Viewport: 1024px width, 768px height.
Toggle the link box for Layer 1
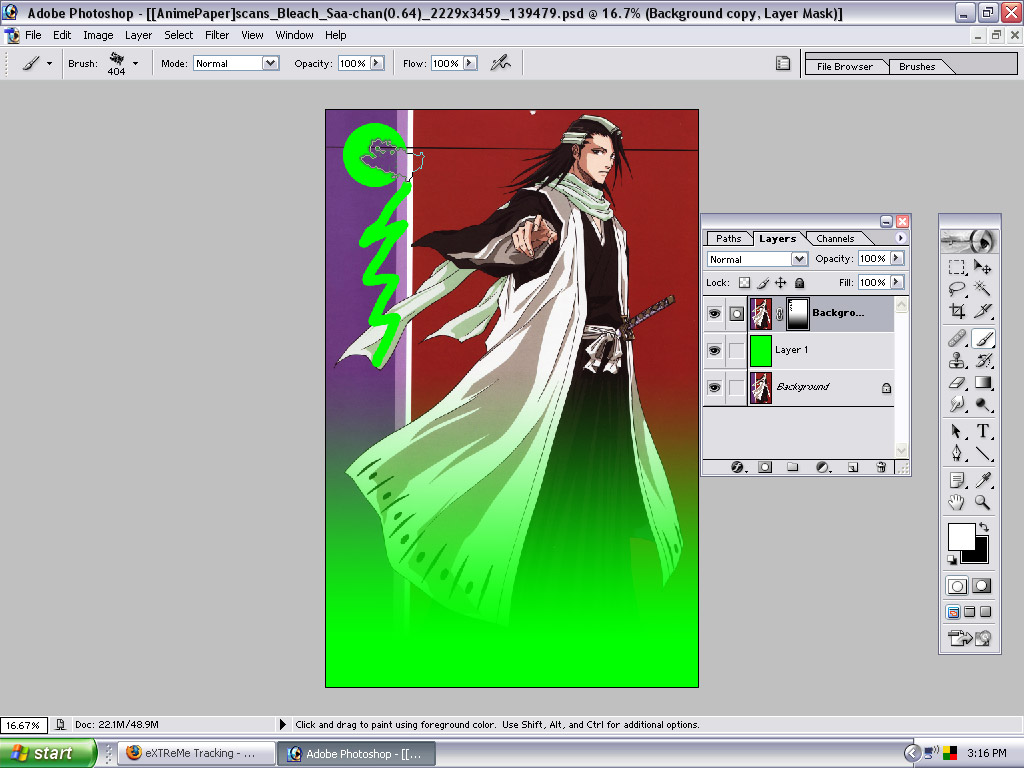click(x=736, y=351)
